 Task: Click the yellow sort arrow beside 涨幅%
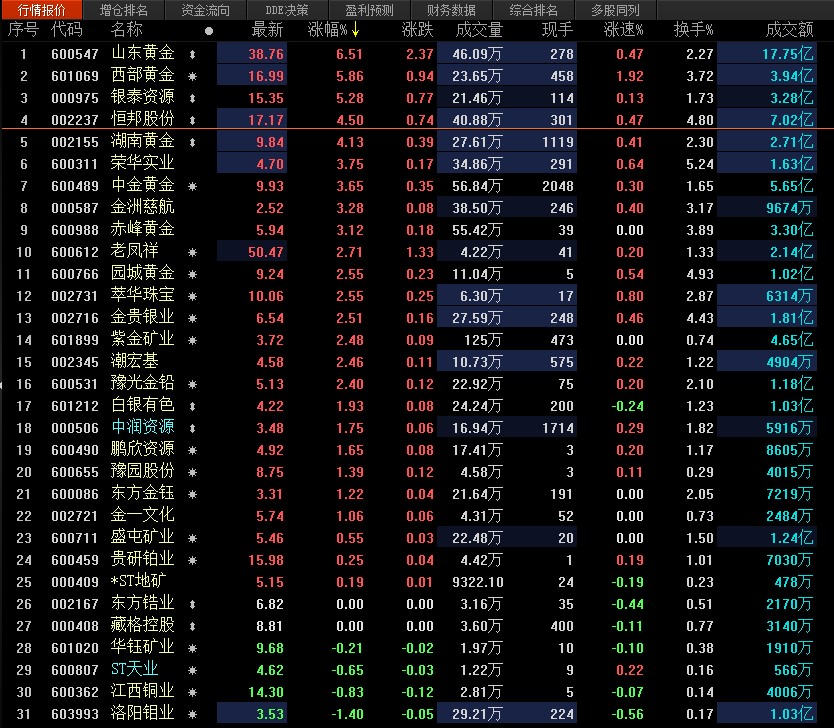click(x=355, y=30)
